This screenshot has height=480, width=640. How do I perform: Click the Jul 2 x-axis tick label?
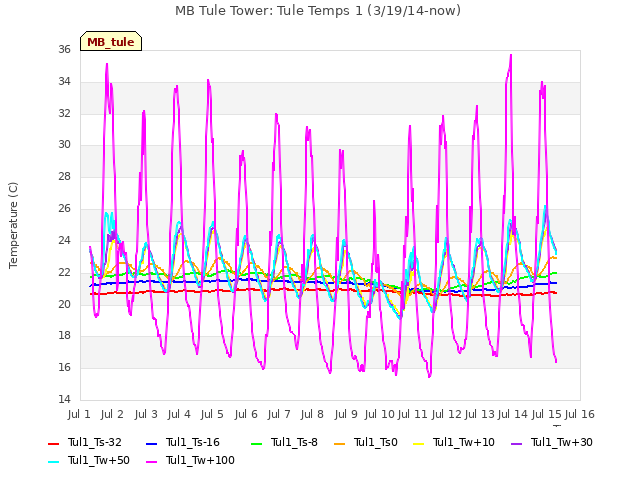pos(112,414)
